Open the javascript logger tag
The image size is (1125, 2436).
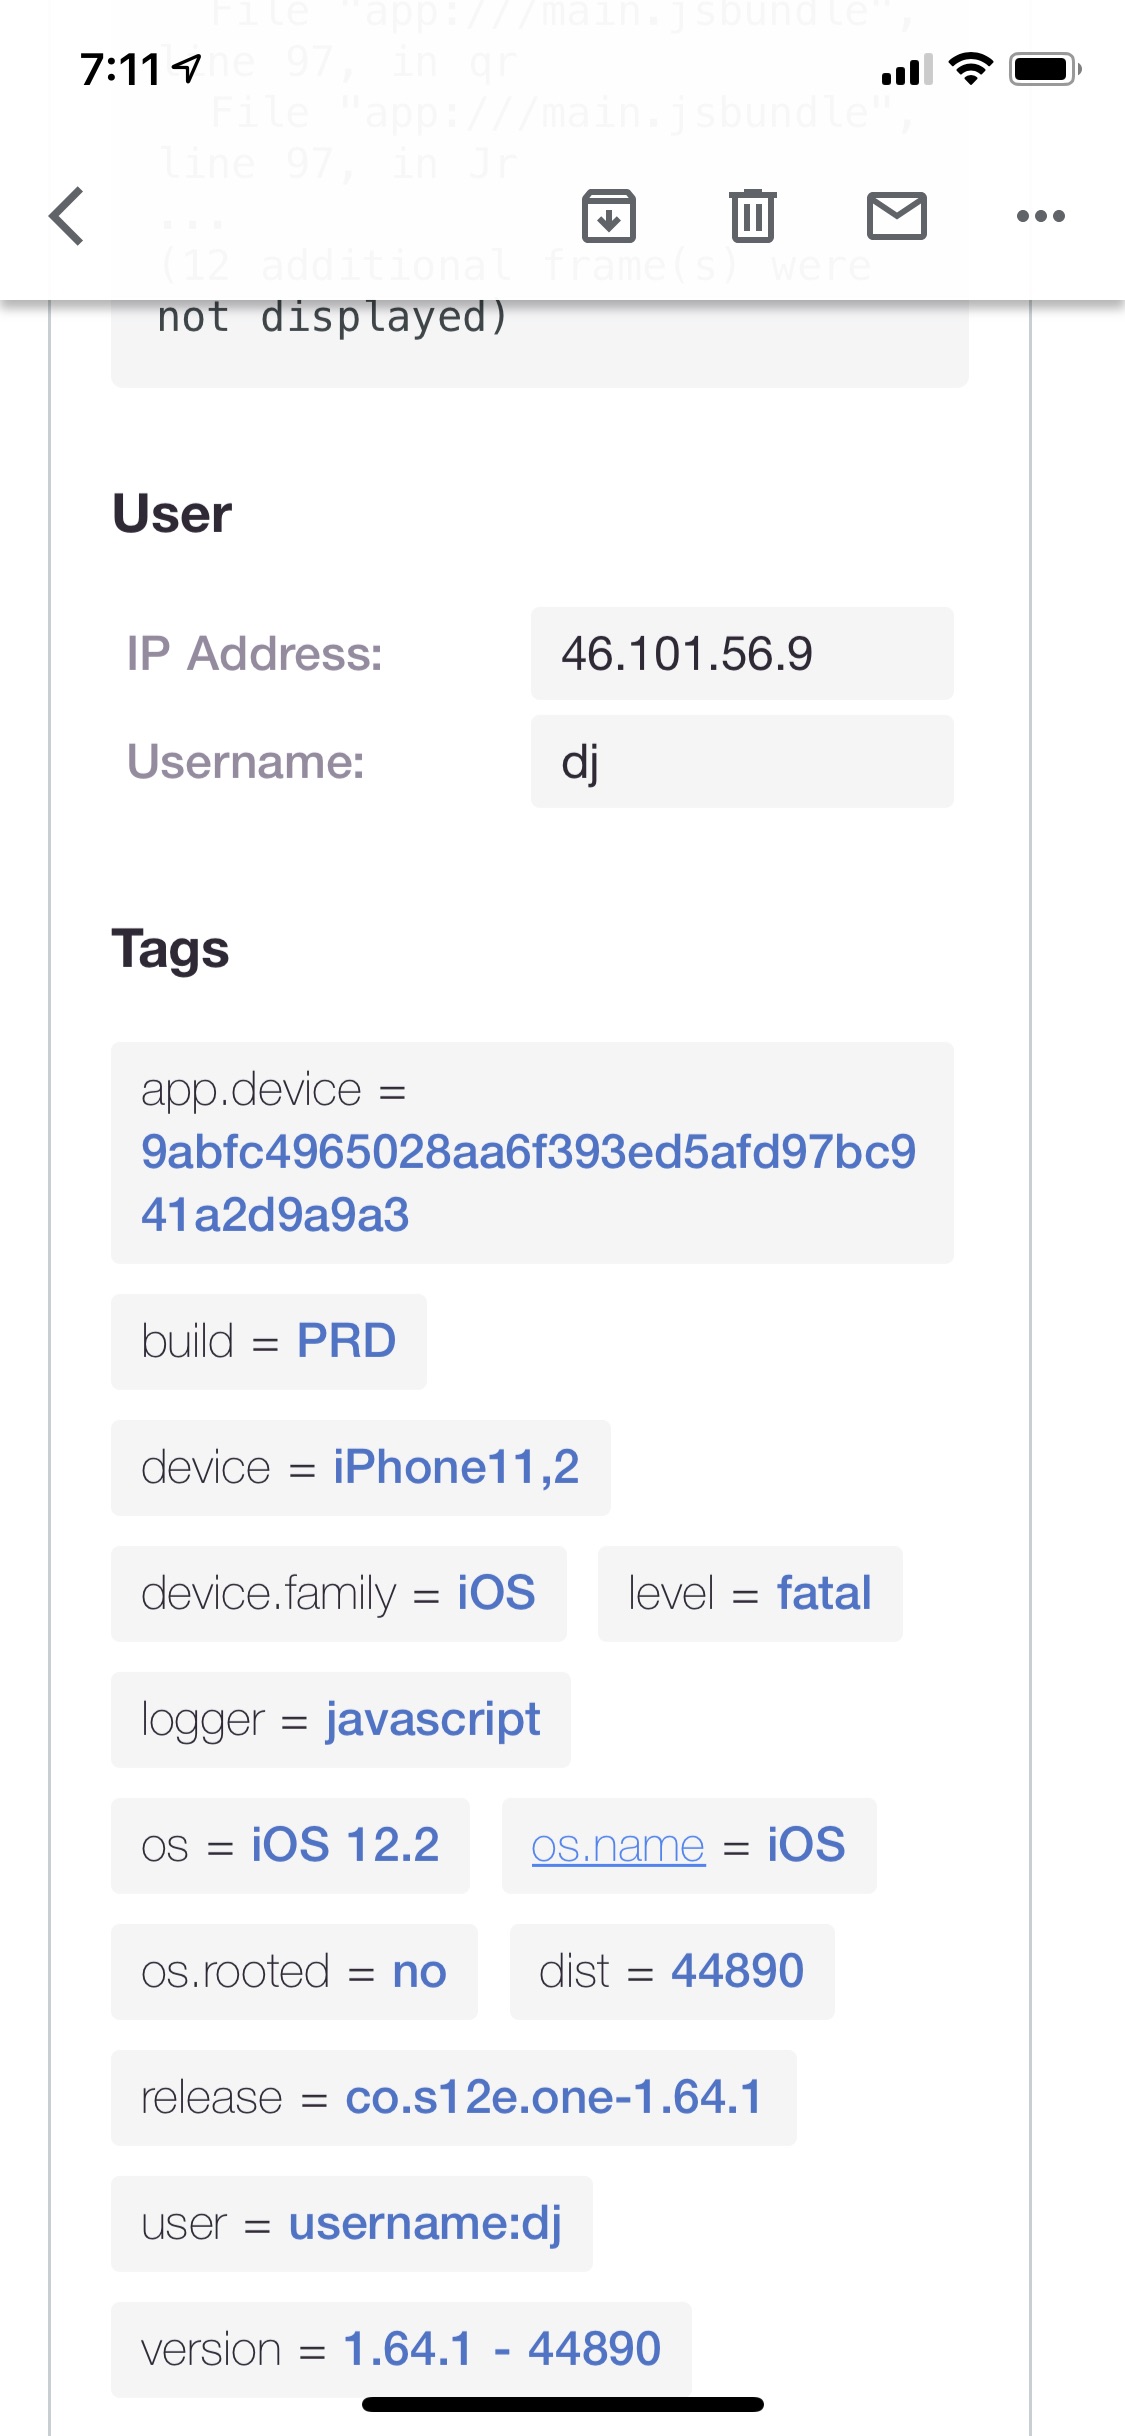coord(432,1720)
